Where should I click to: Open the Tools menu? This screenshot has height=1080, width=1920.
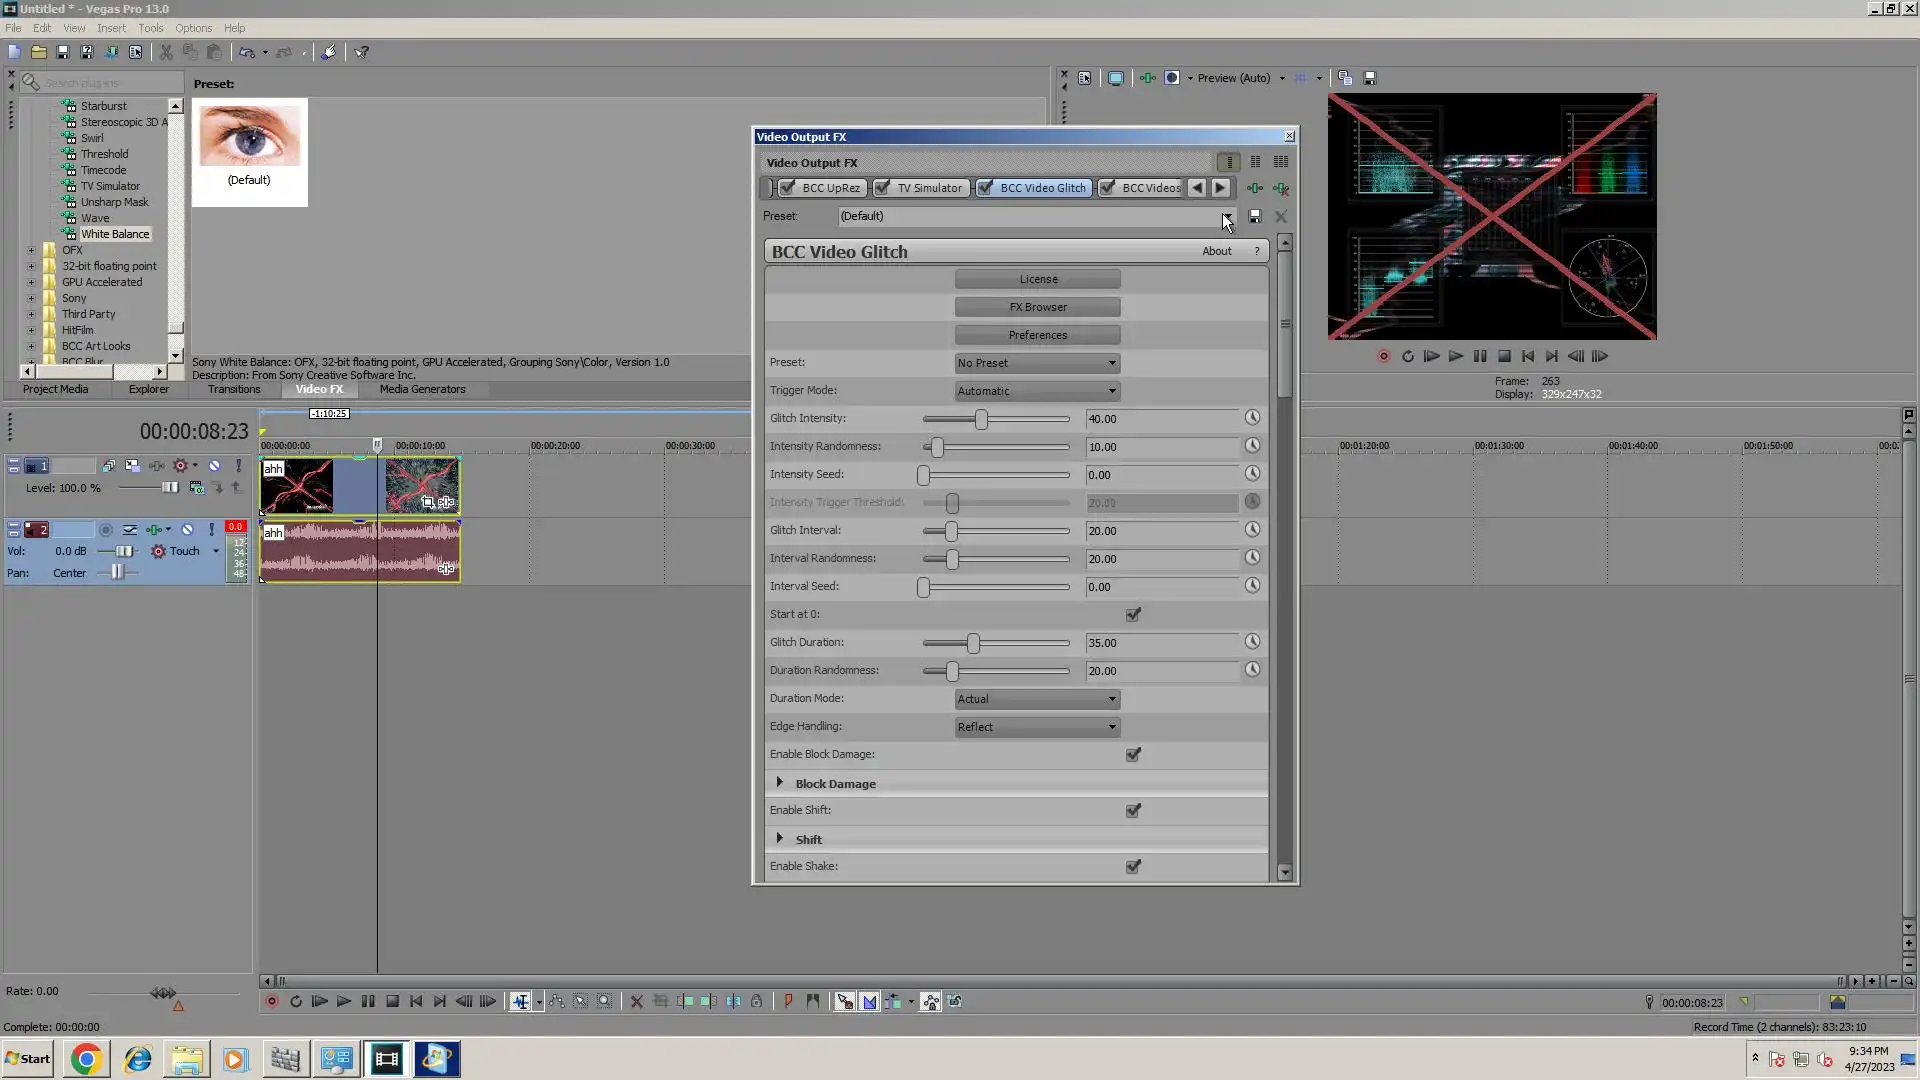[150, 28]
